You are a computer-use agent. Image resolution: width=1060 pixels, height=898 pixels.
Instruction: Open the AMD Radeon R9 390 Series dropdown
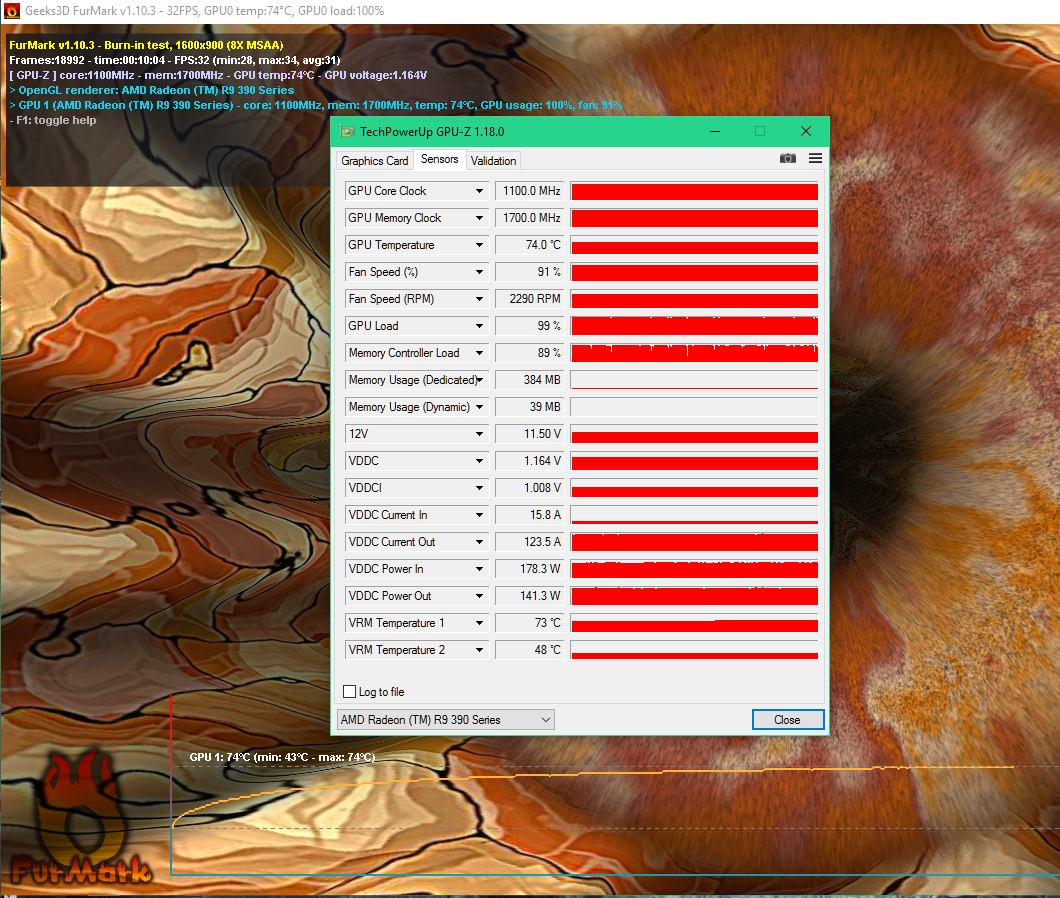click(x=445, y=719)
